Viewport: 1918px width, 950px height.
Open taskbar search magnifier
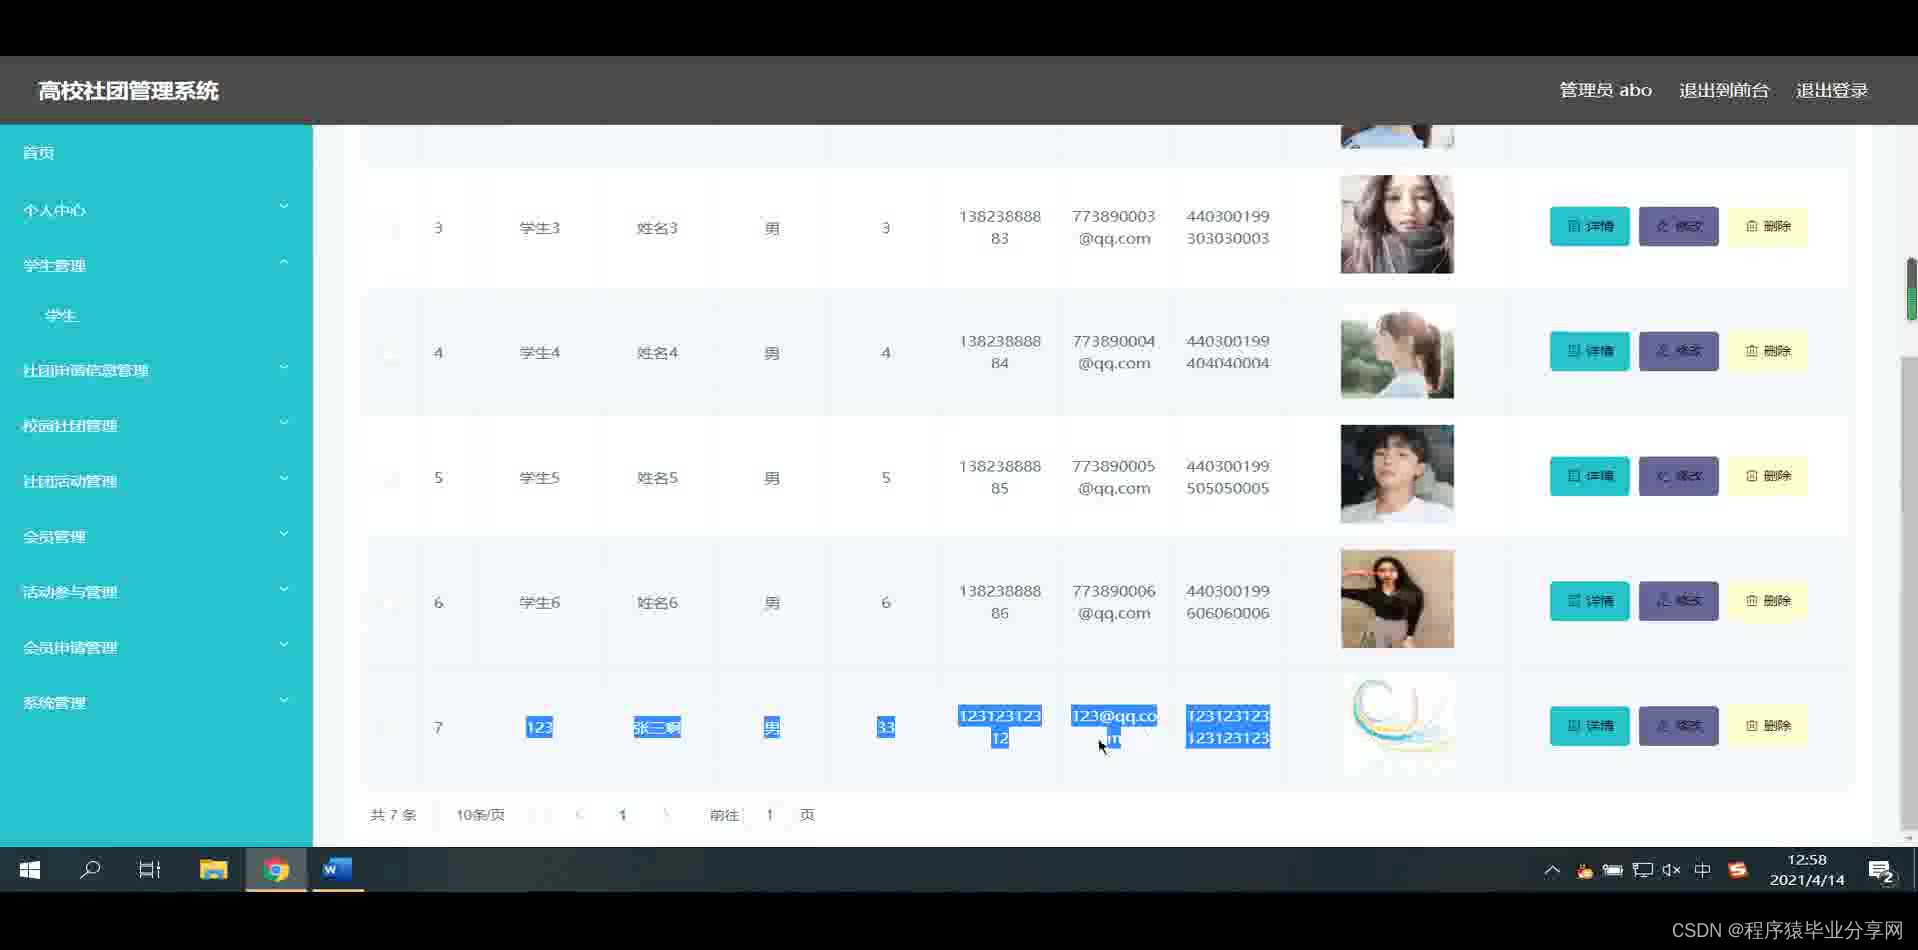90,870
